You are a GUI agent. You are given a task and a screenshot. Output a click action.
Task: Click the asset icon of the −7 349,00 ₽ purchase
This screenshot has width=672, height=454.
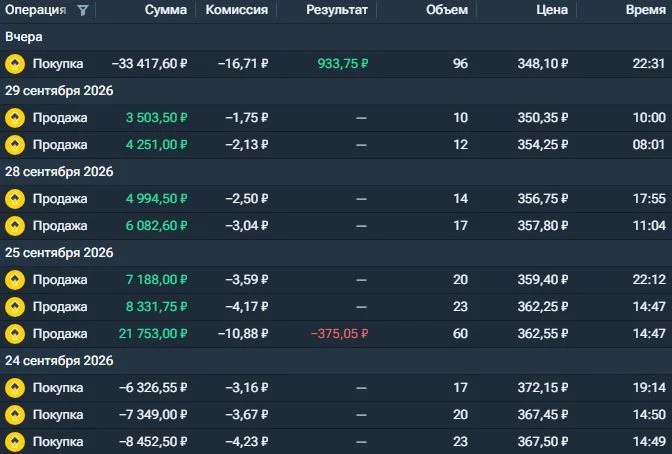click(x=15, y=415)
